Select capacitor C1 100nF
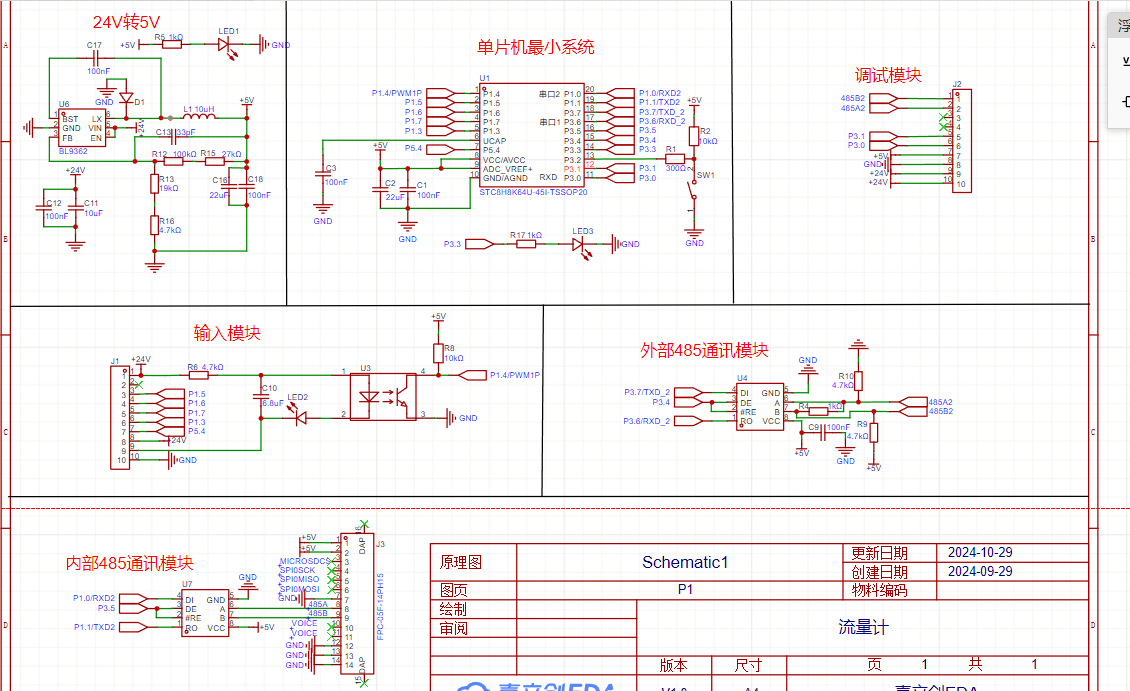1130x691 pixels. coord(408,190)
